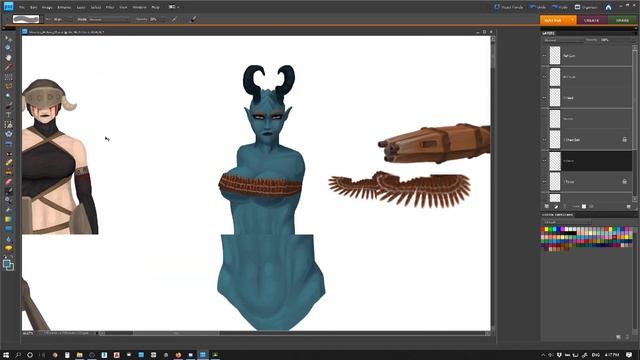Open the Organizer
The width and height of the screenshot is (640, 360).
pos(586,7)
